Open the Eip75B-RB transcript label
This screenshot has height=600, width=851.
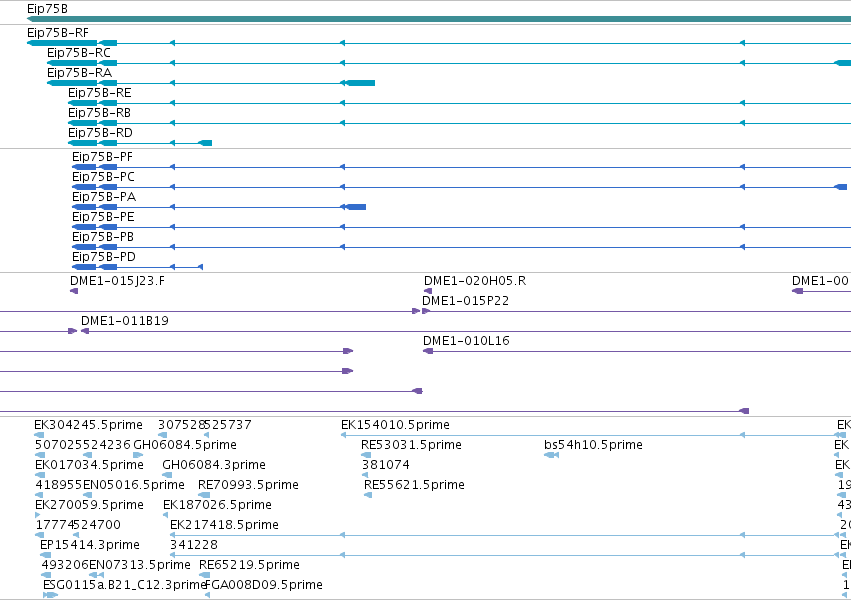coord(99,113)
